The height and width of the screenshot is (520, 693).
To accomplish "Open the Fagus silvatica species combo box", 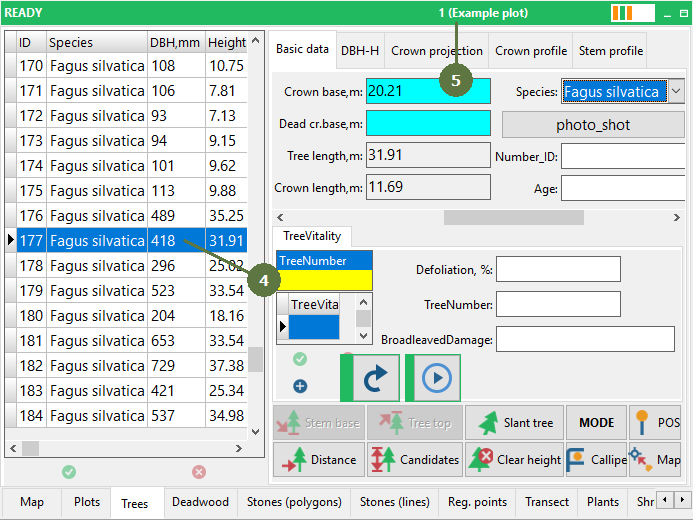I will 623,91.
